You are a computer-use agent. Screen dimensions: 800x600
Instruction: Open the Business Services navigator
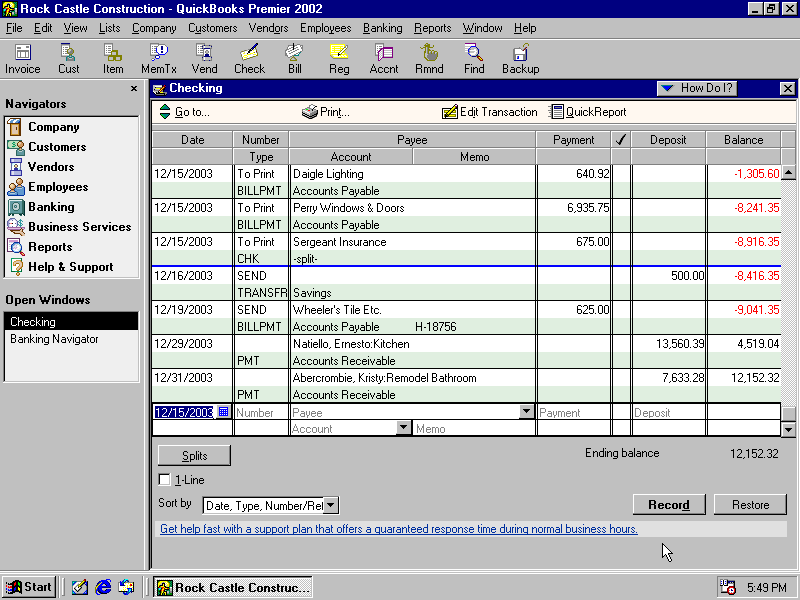(71, 227)
